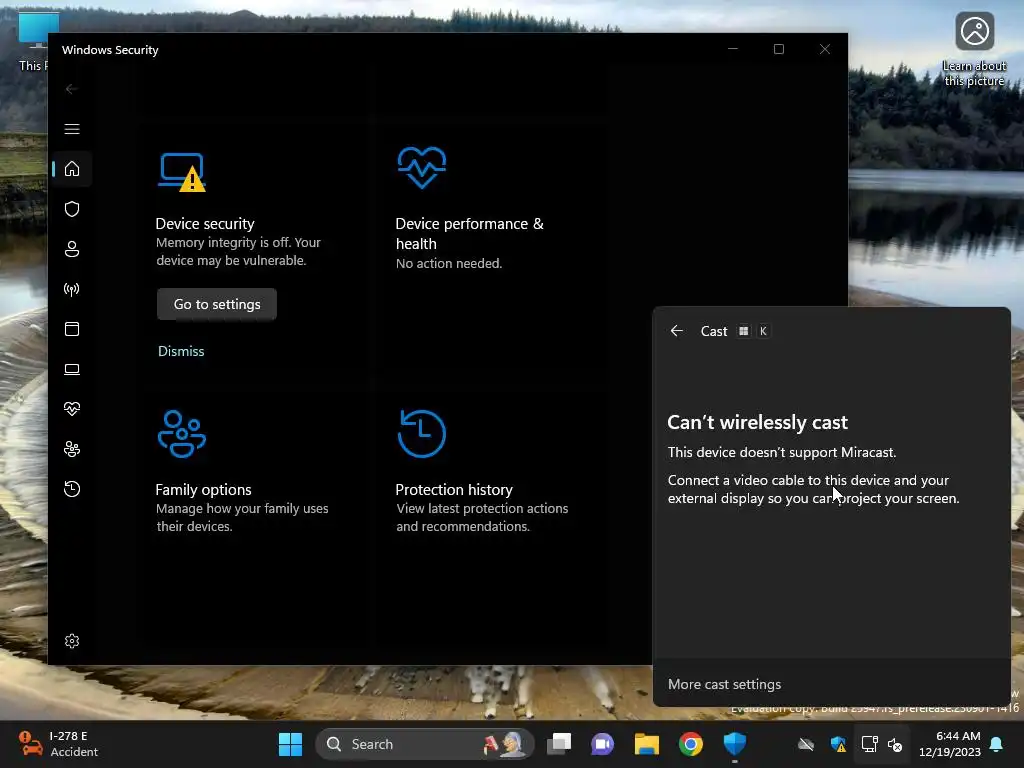Select "Memory integrity is off" description text
The height and width of the screenshot is (768, 1024).
coord(238,251)
